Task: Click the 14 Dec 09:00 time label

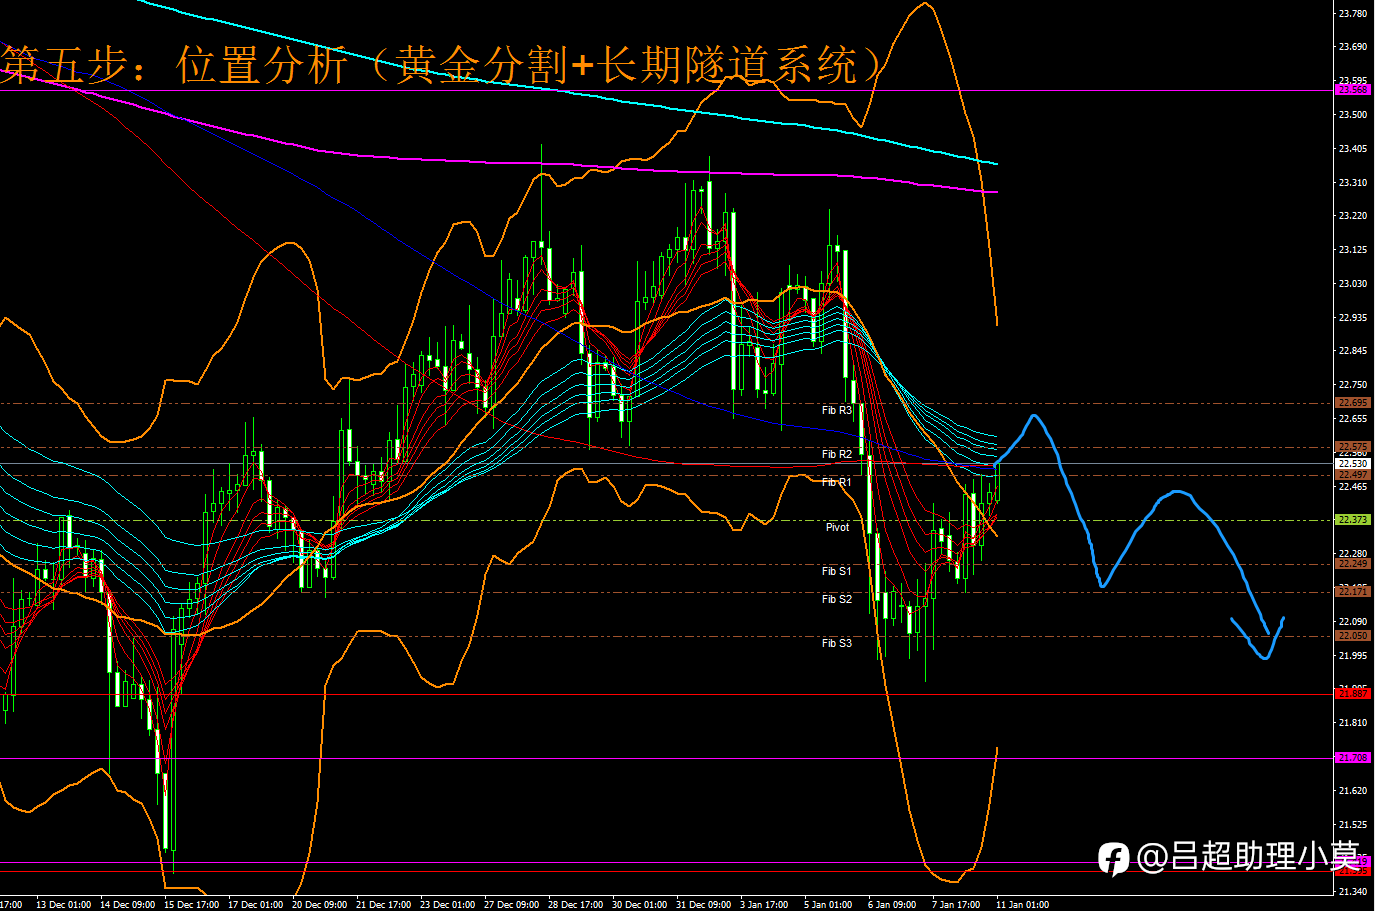Action: click(x=128, y=905)
